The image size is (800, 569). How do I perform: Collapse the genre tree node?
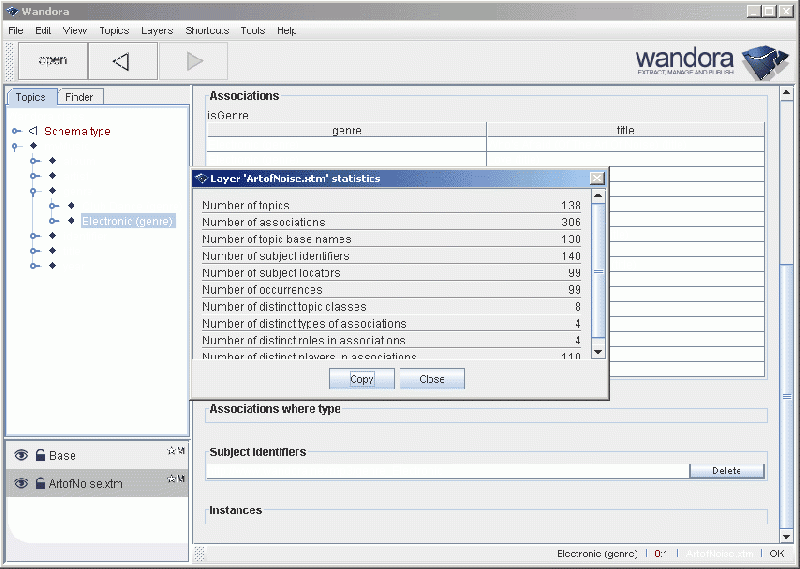tap(34, 191)
